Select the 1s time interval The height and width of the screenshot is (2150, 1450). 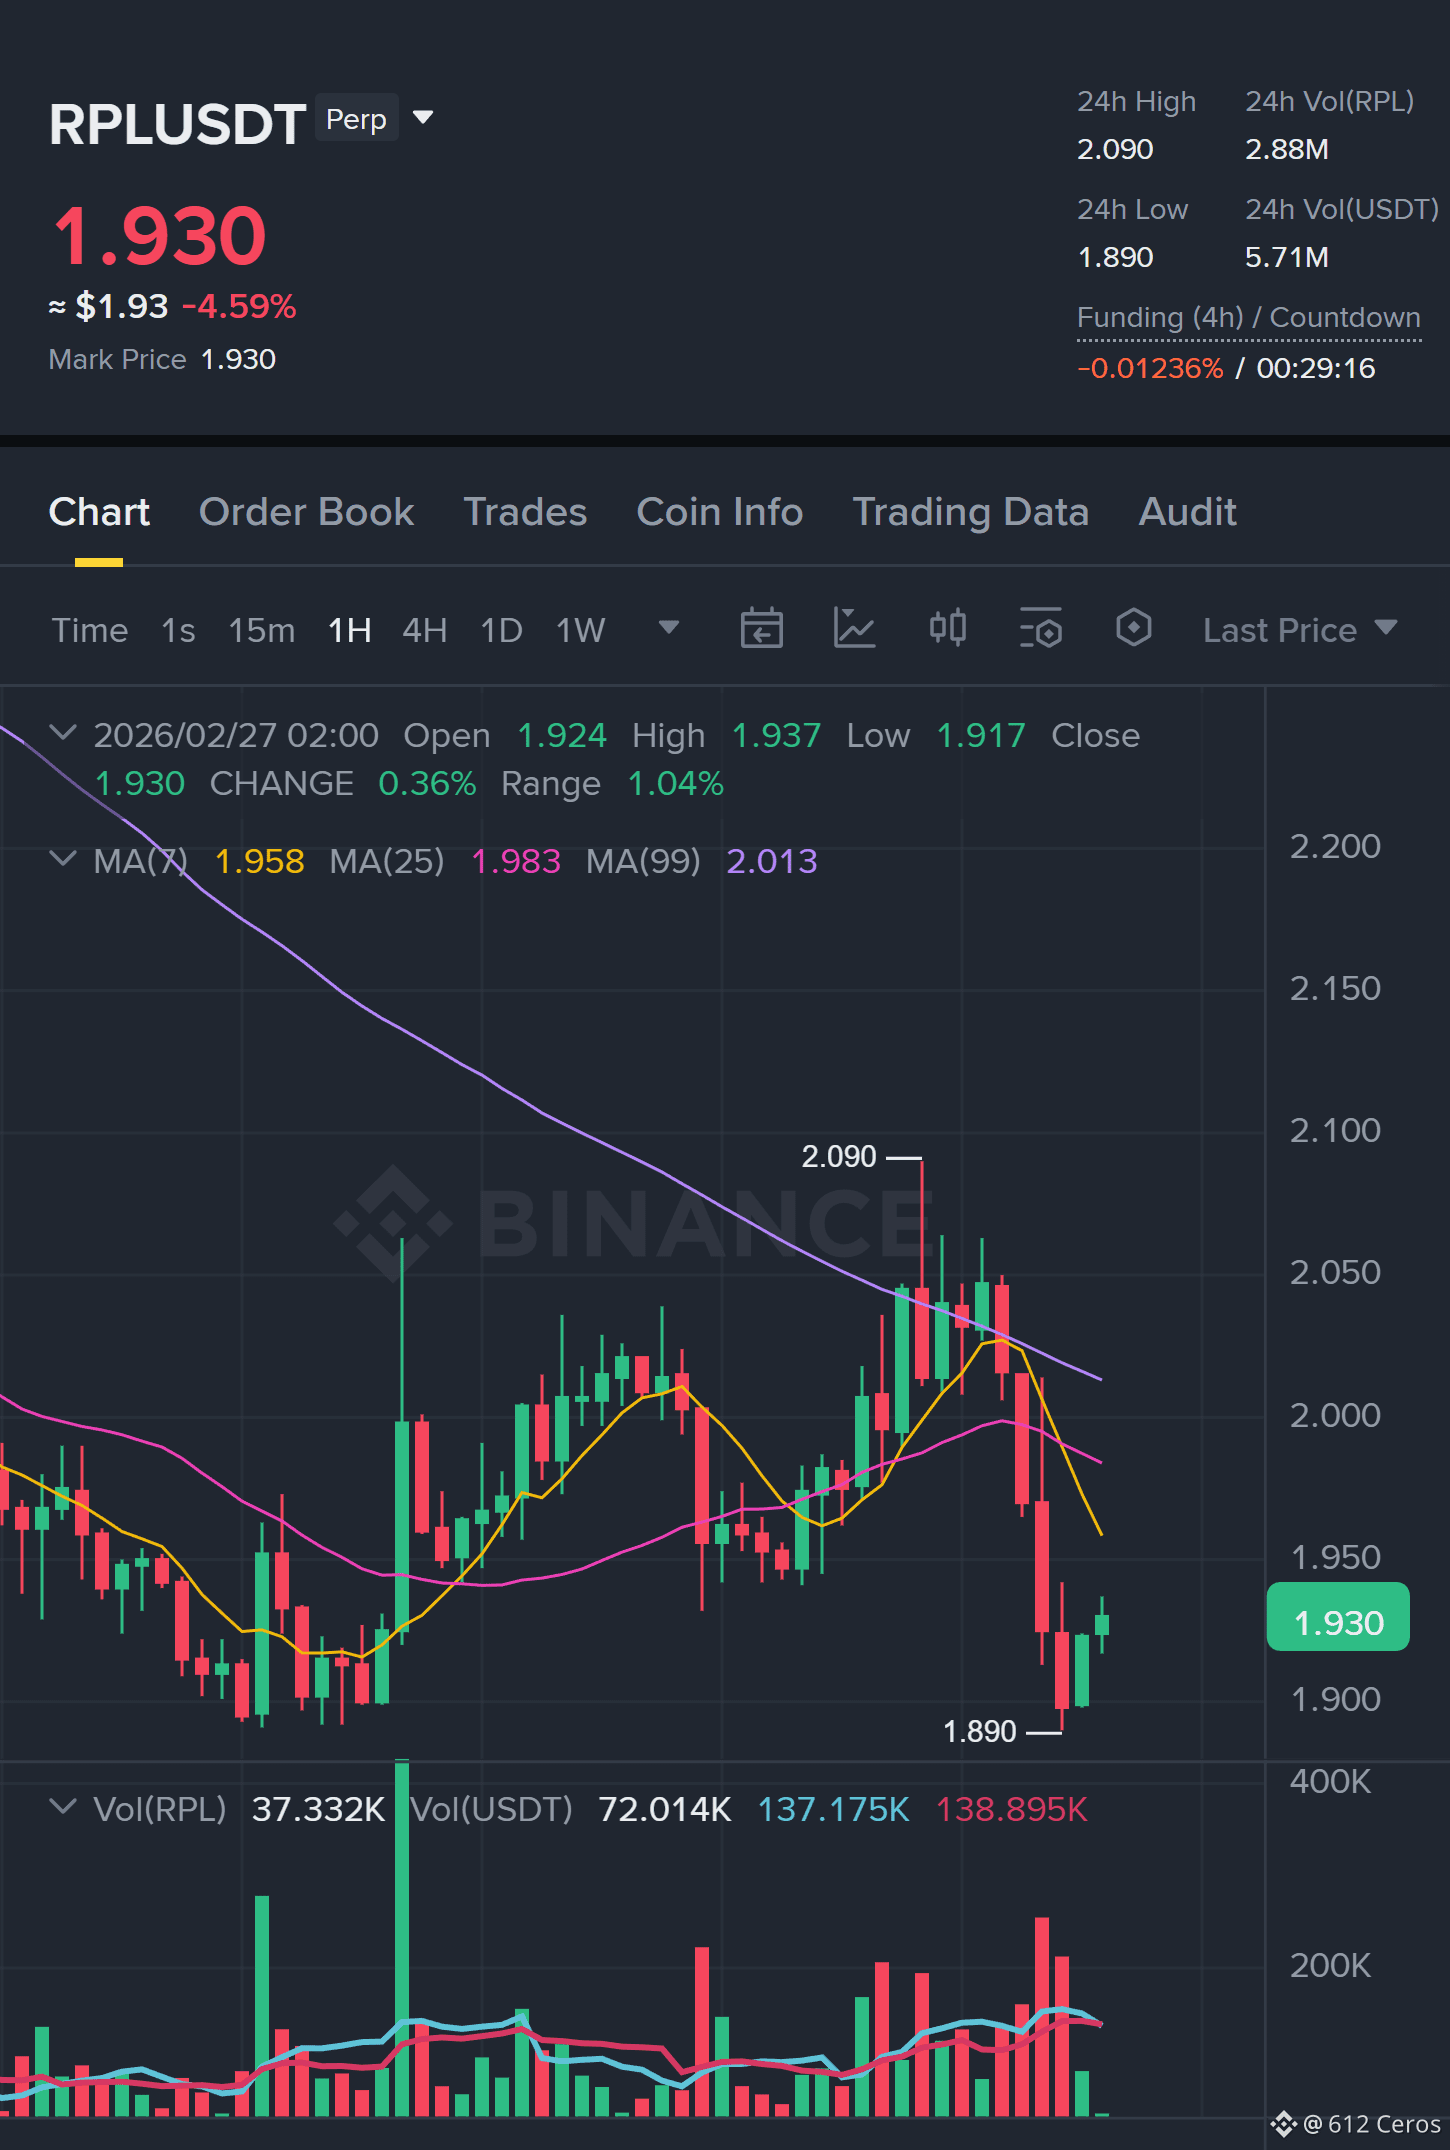(x=178, y=630)
